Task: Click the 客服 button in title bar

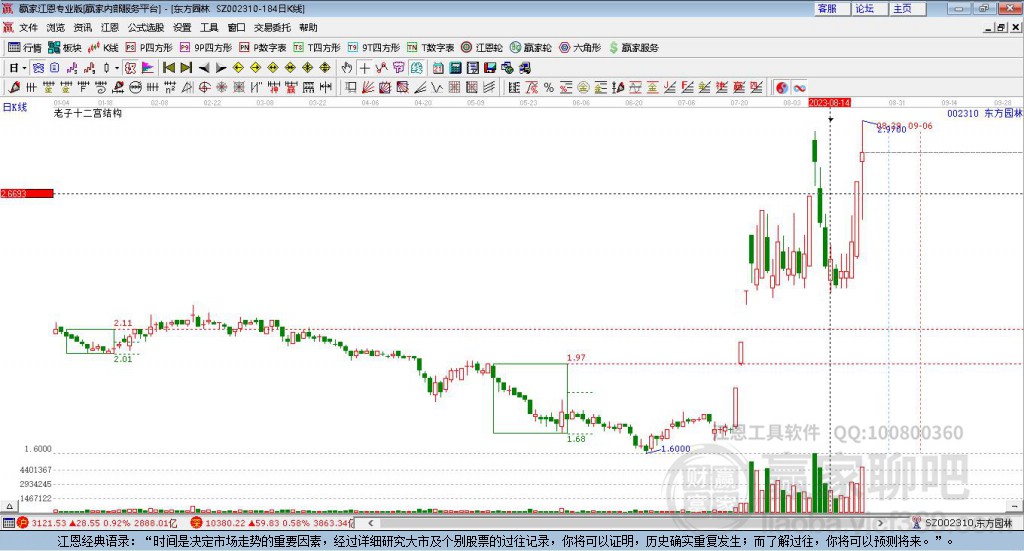Action: coord(831,8)
